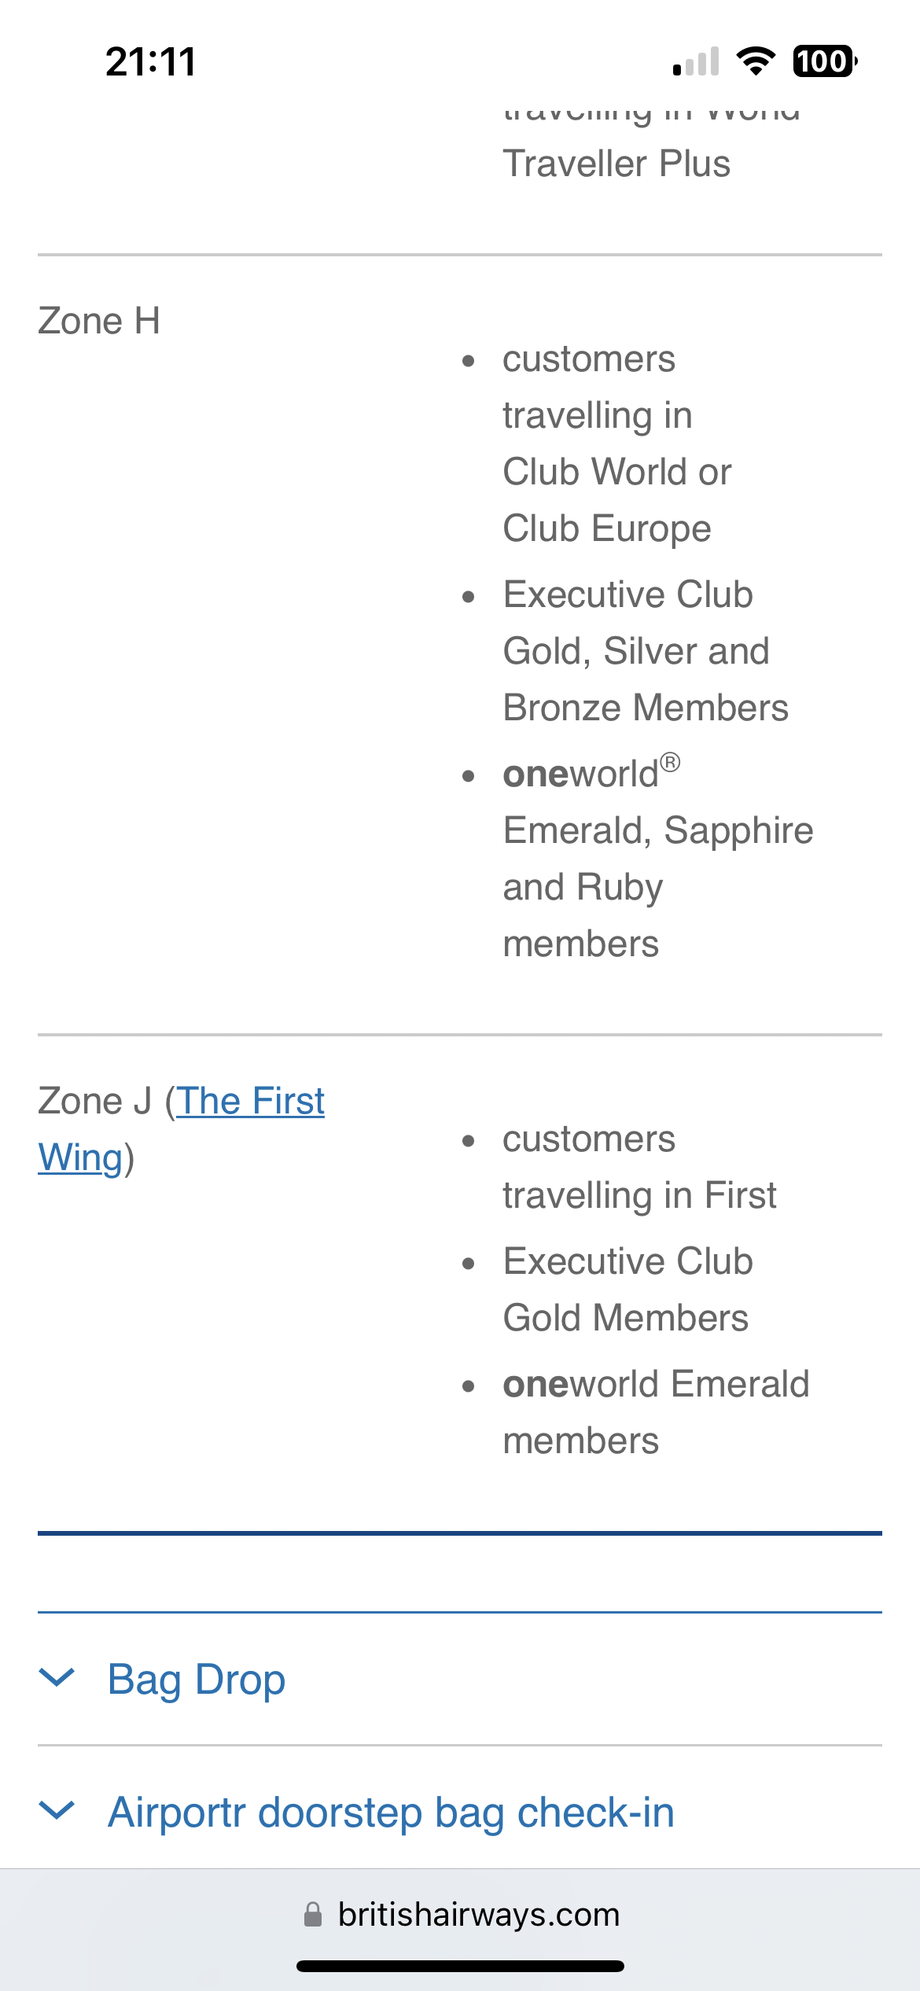Tap the oneworld Emerald members bullet text
The width and height of the screenshot is (920, 1991).
[x=655, y=1410]
